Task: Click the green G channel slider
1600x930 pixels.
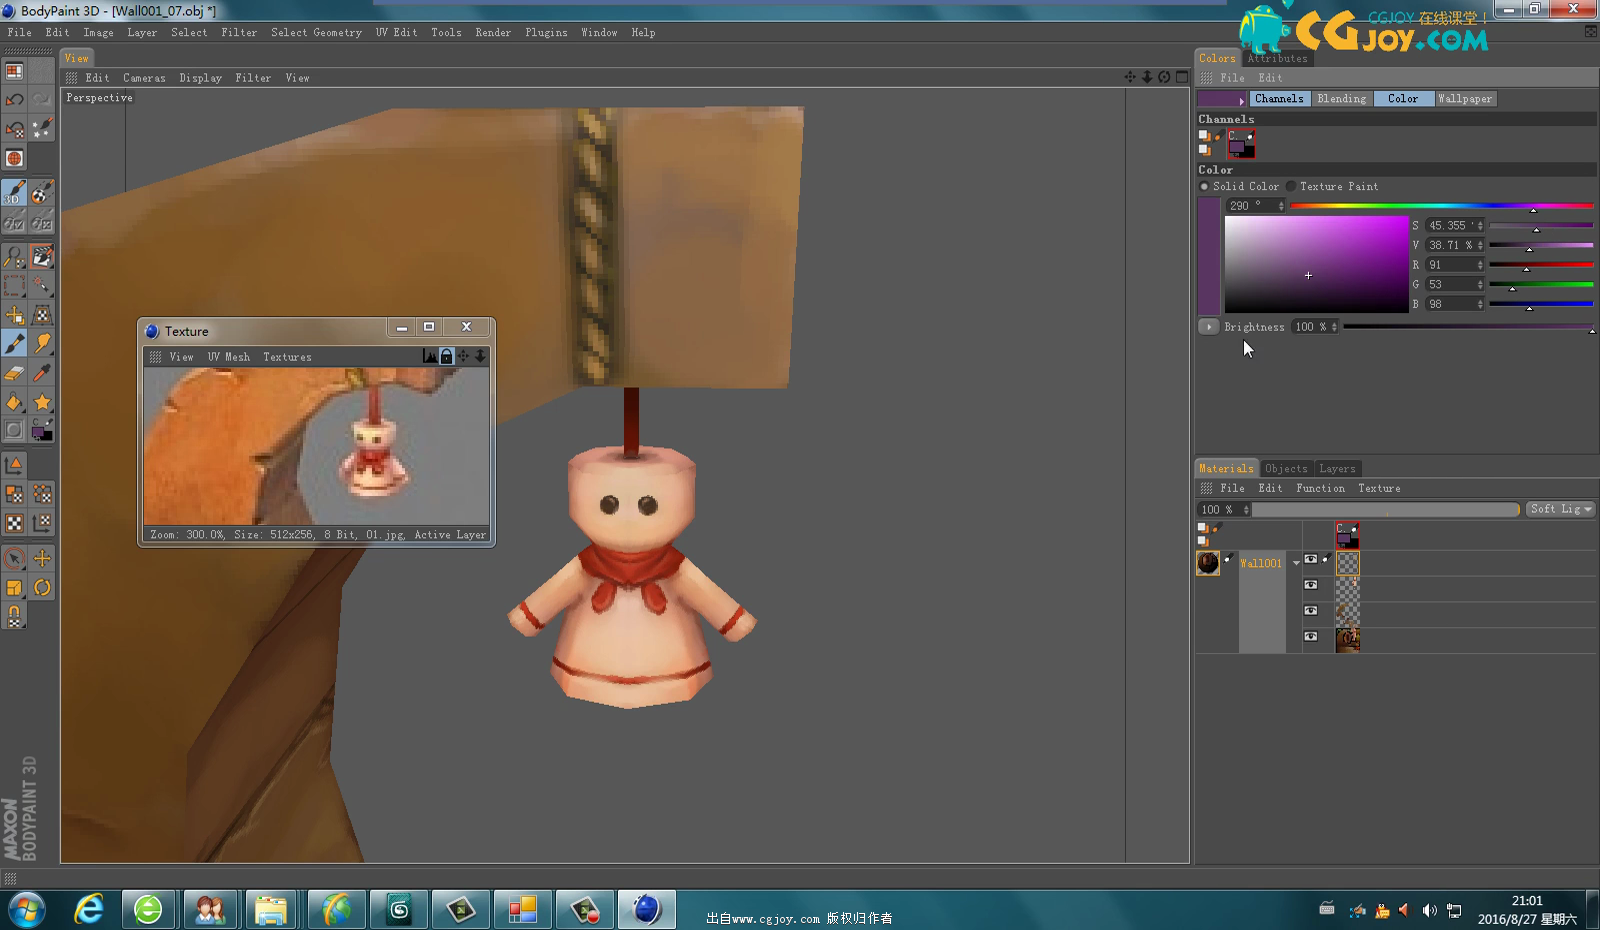Action: tap(1541, 285)
